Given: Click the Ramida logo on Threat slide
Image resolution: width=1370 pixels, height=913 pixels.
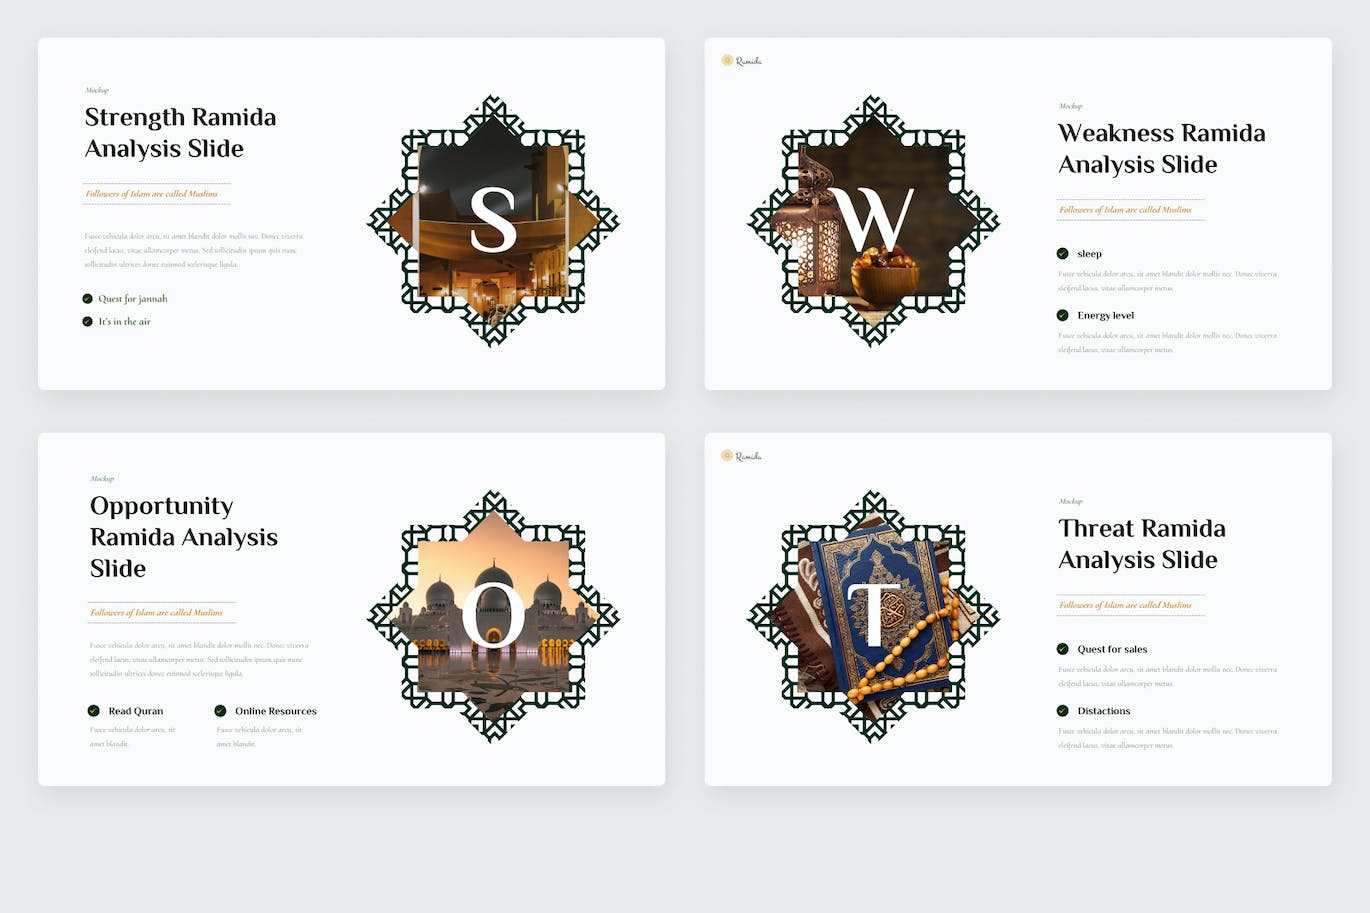Looking at the screenshot, I should [x=741, y=456].
